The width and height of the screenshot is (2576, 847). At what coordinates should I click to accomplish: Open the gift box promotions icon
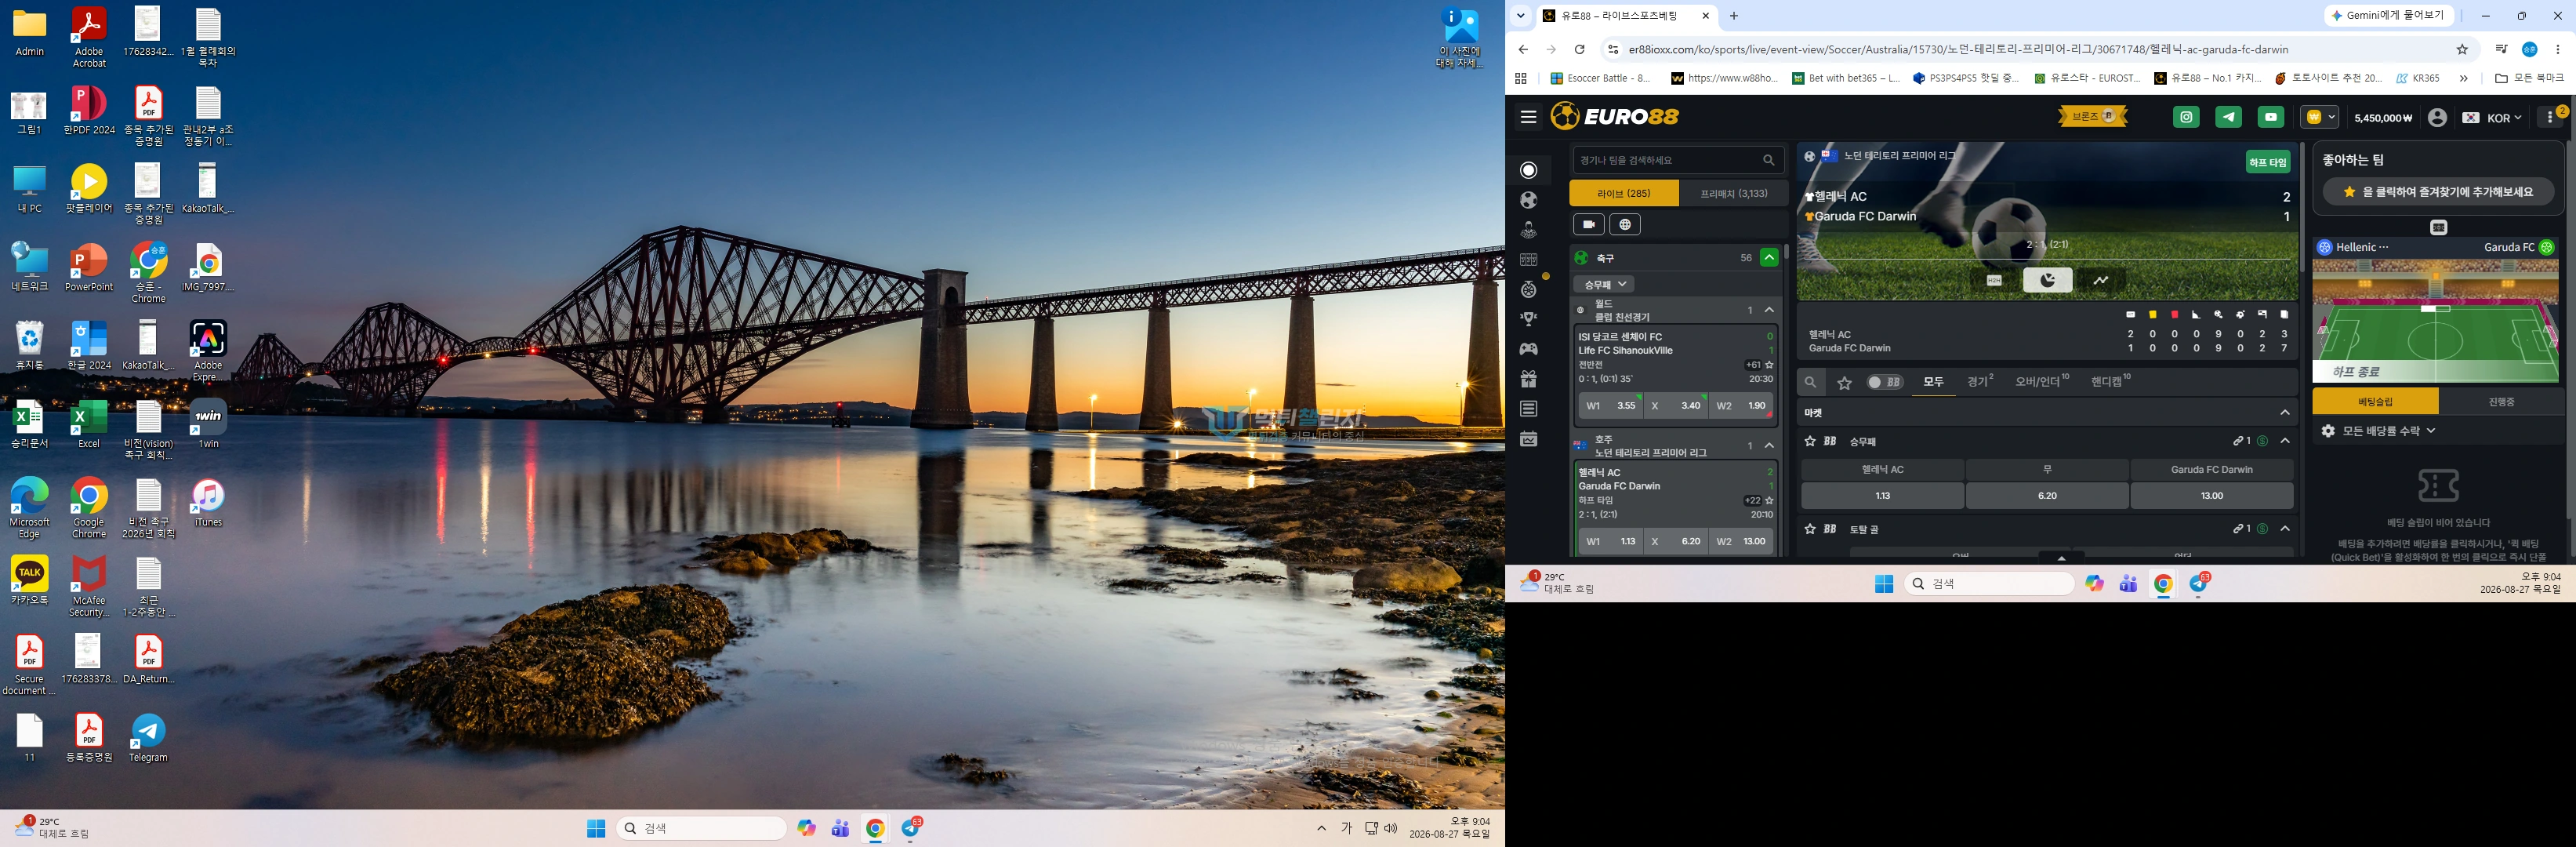coord(1528,379)
